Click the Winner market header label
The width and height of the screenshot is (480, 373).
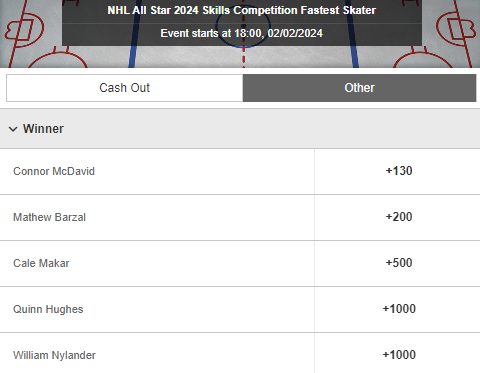click(x=43, y=129)
